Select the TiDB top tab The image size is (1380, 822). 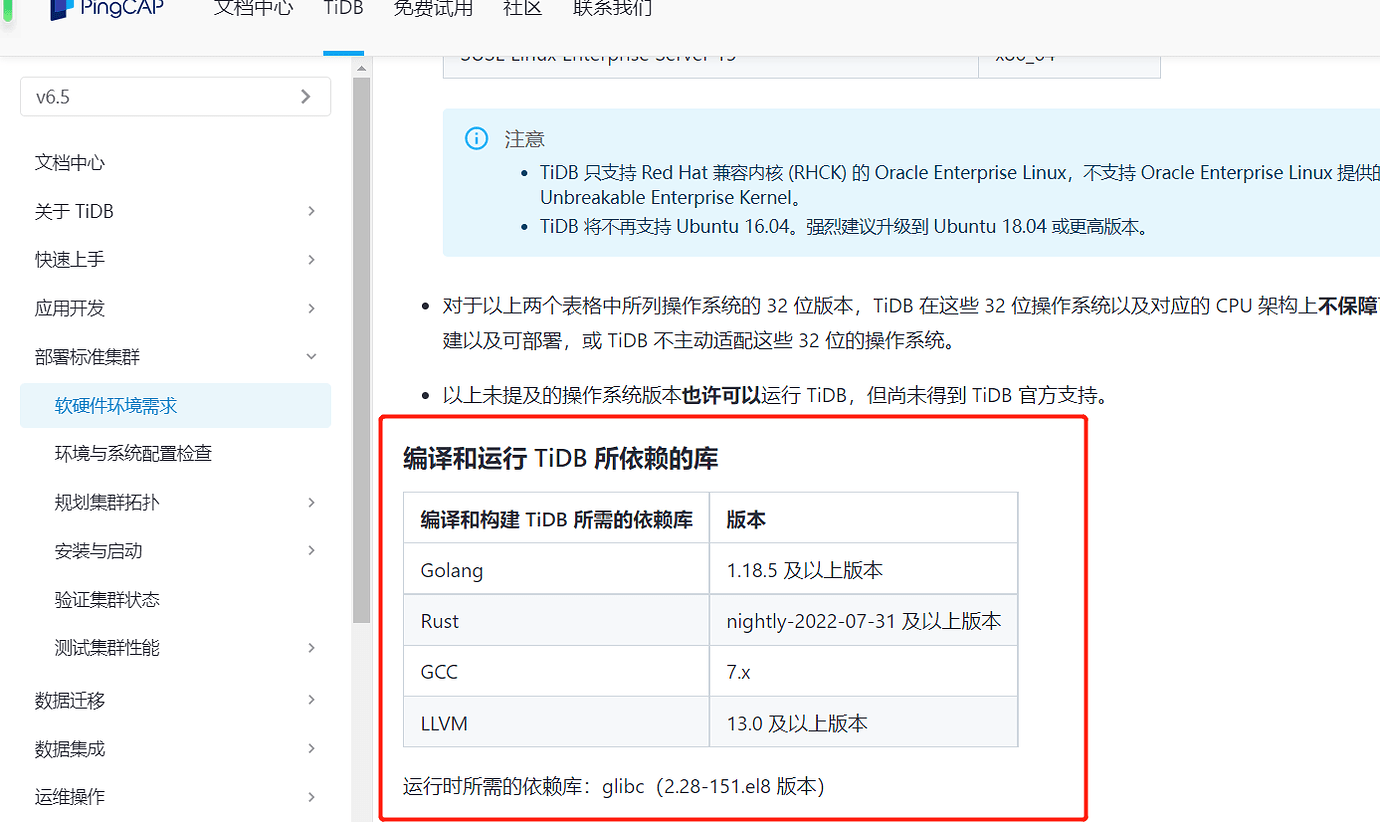pos(343,9)
